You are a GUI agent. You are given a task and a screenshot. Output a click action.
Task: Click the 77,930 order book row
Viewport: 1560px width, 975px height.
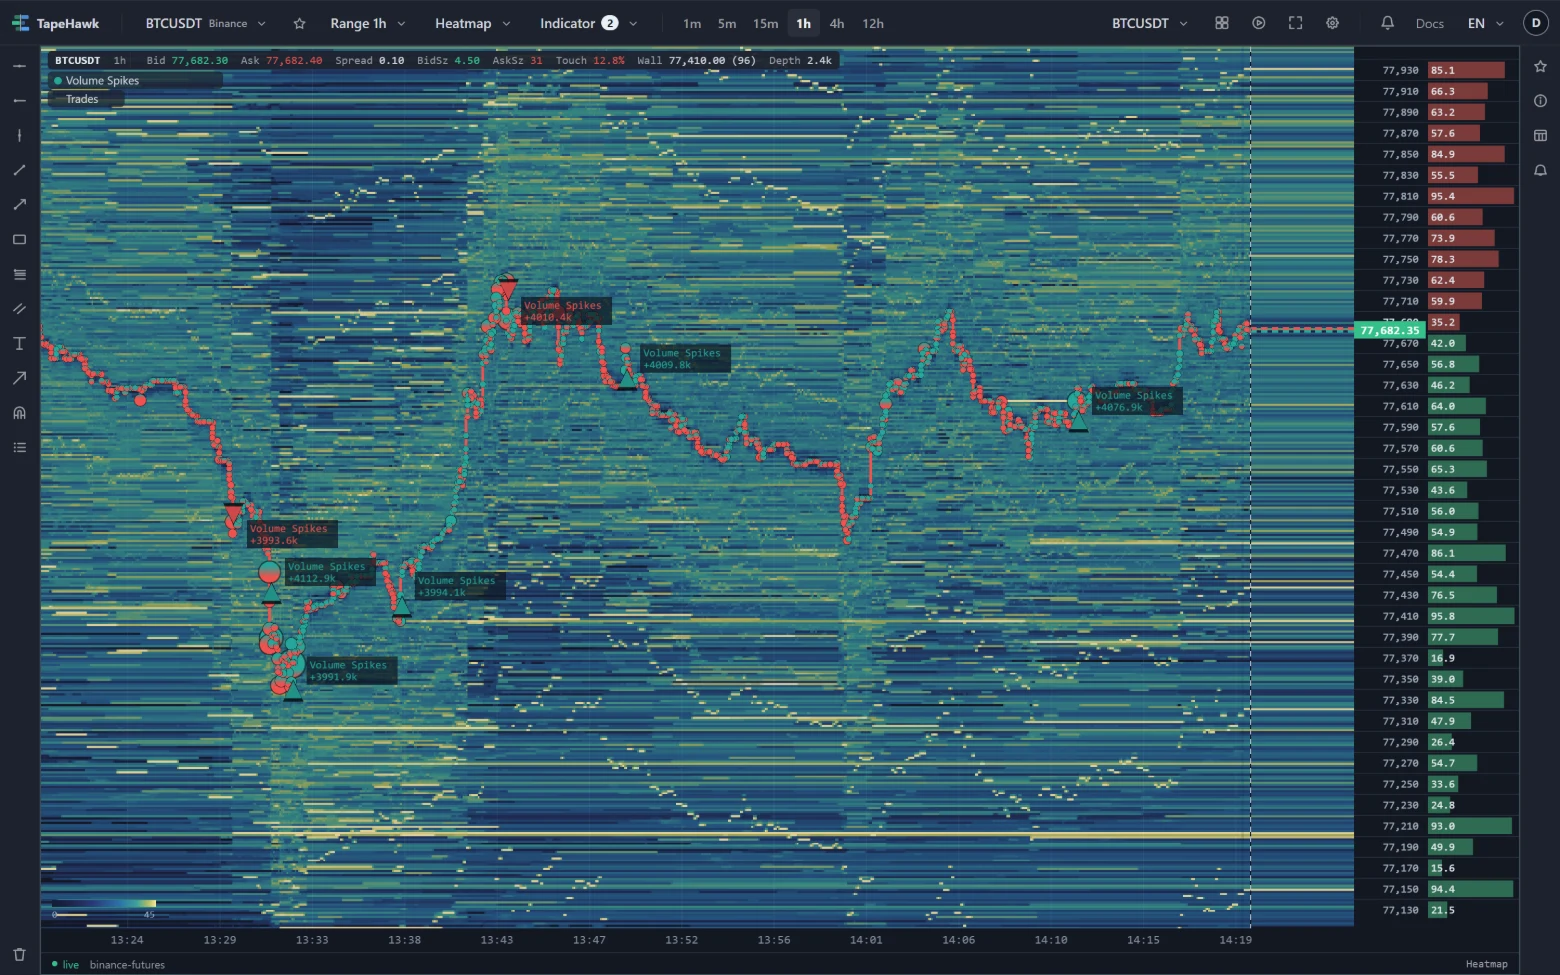tap(1437, 70)
